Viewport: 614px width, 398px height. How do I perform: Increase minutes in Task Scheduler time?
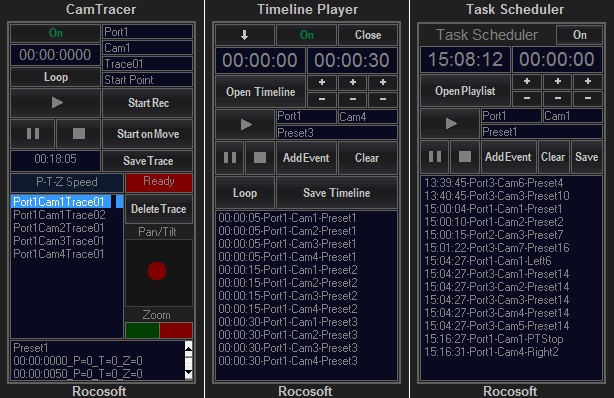click(x=558, y=81)
